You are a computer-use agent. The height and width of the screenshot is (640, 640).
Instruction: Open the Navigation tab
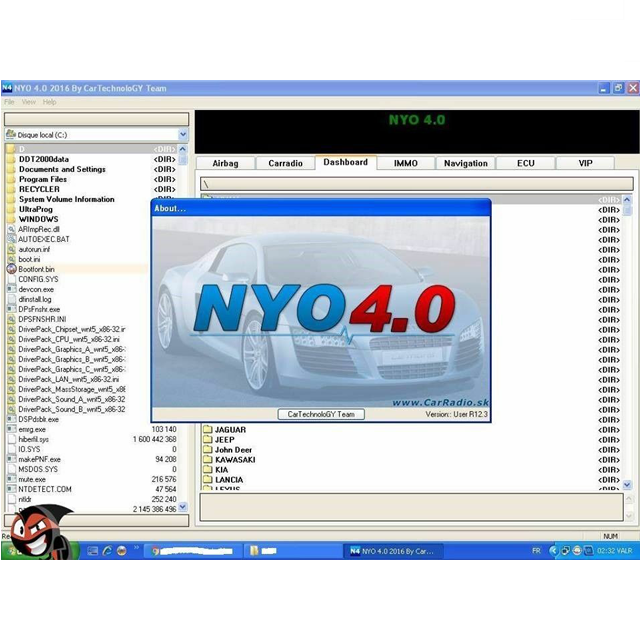point(466,163)
